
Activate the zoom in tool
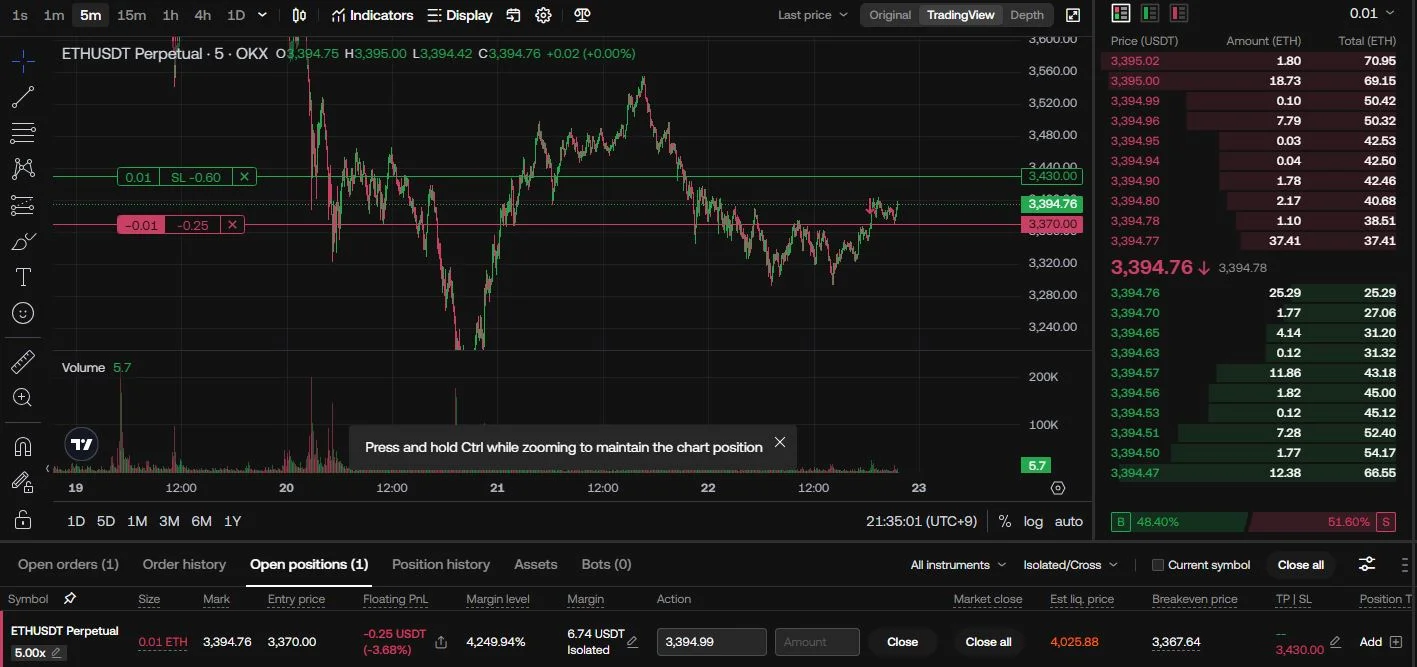[x=23, y=397]
